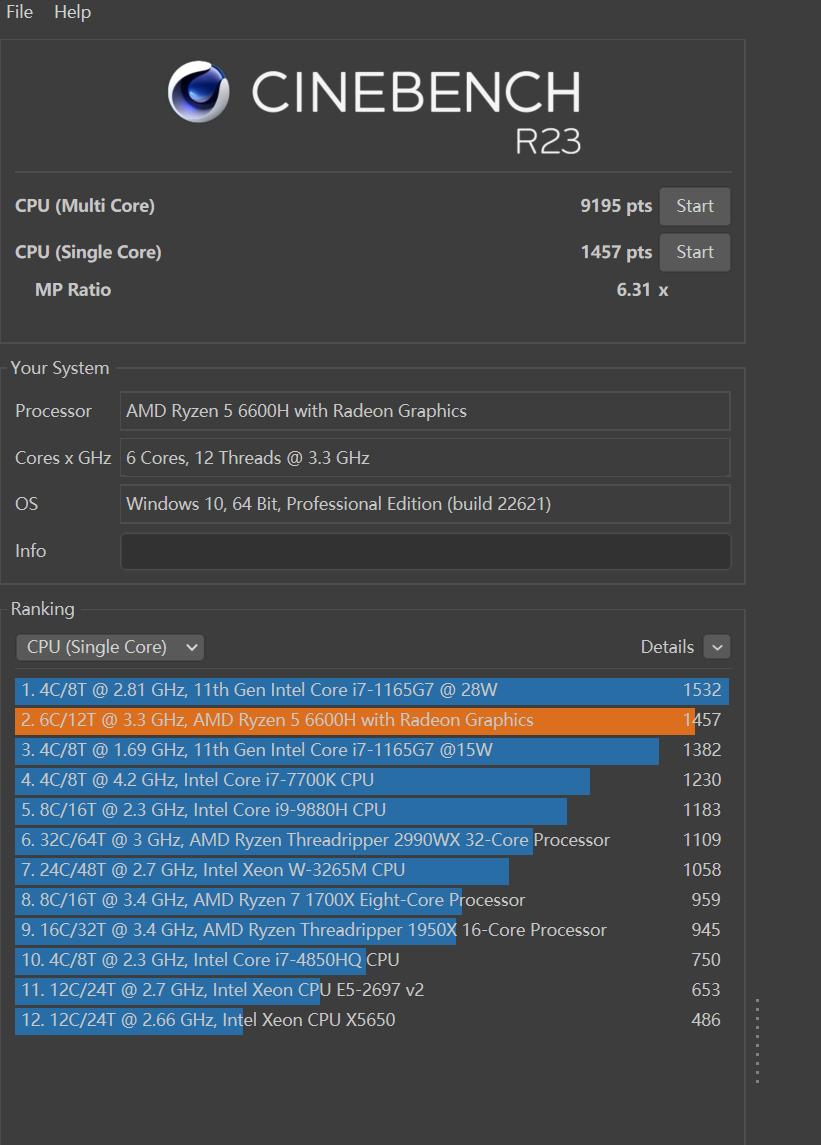Select the Core i7-1165G7 @ 28W ranking entry
Image resolution: width=821 pixels, height=1145 pixels.
370,690
